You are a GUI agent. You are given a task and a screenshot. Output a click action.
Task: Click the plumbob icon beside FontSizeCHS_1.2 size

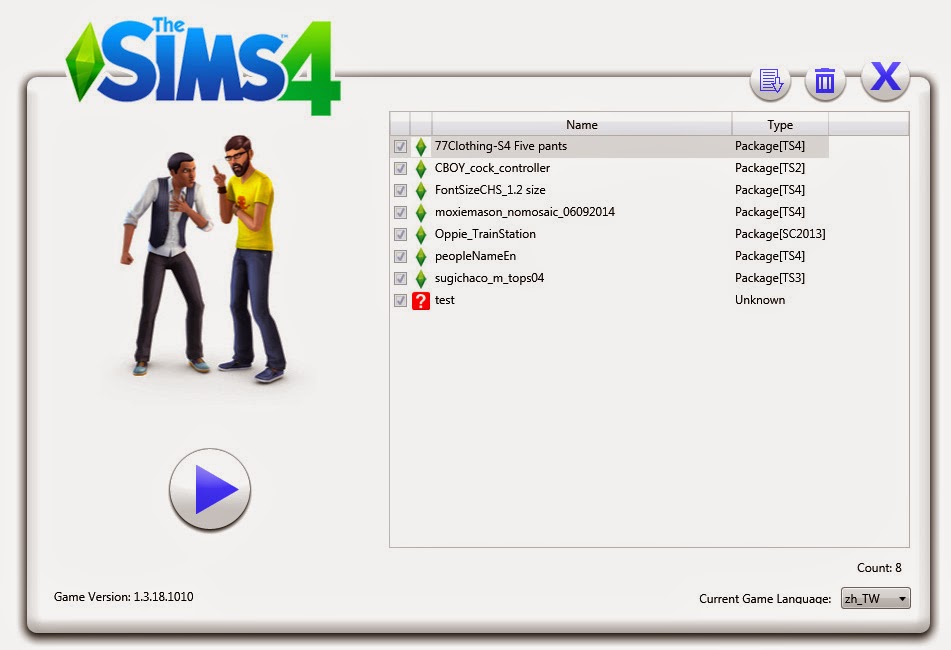(420, 190)
